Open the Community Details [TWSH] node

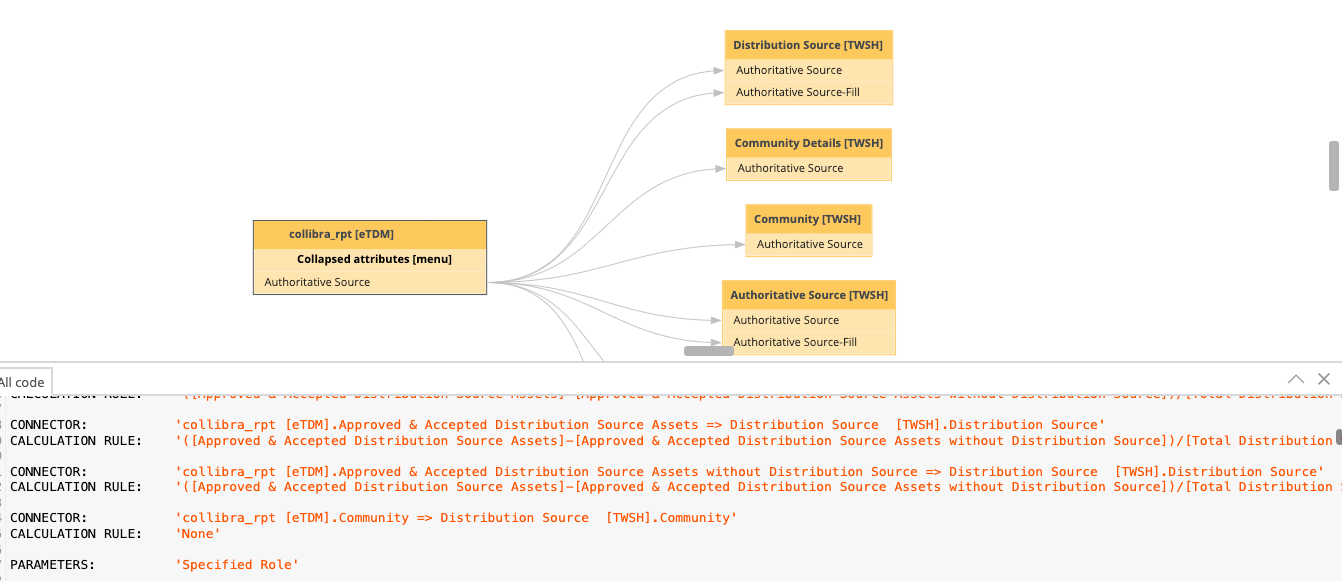(808, 142)
